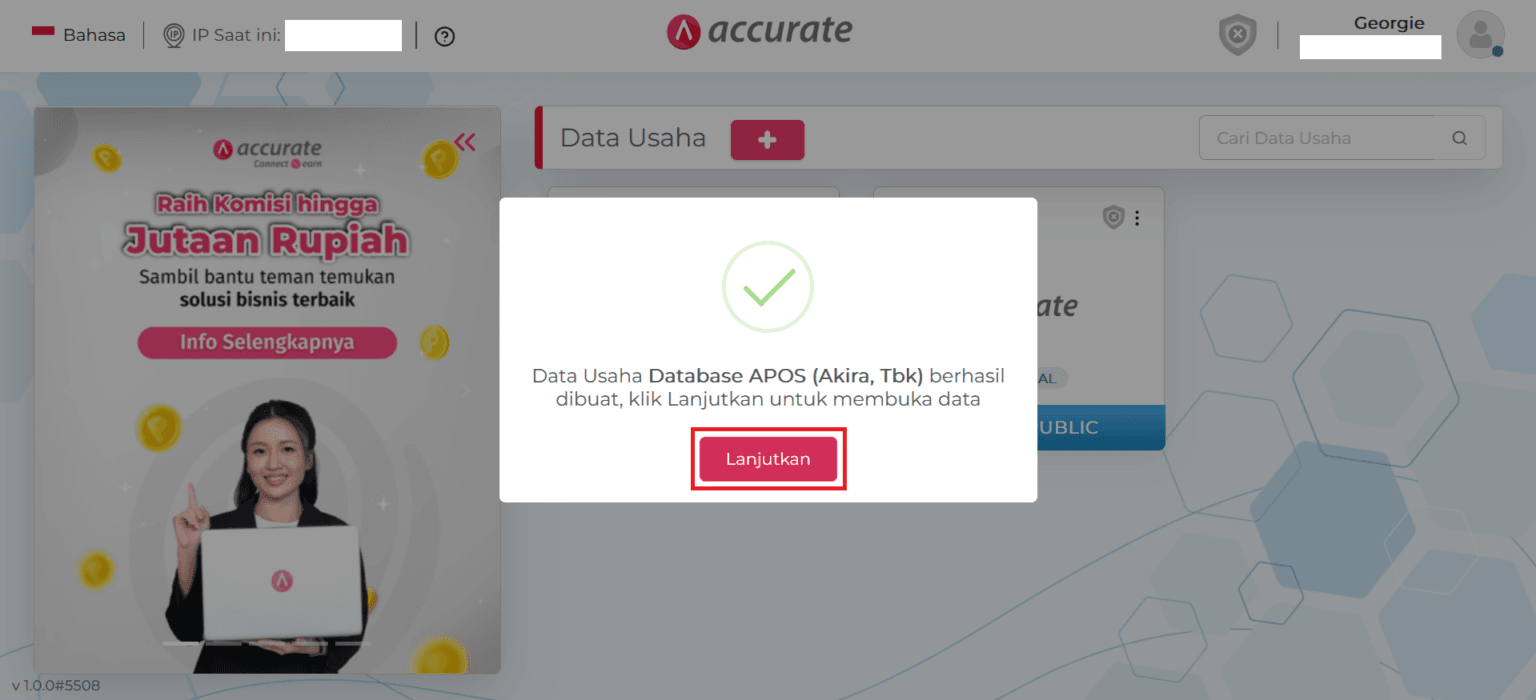Viewport: 1536px width, 700px height.
Task: Click the search magnifier icon
Action: point(1460,139)
